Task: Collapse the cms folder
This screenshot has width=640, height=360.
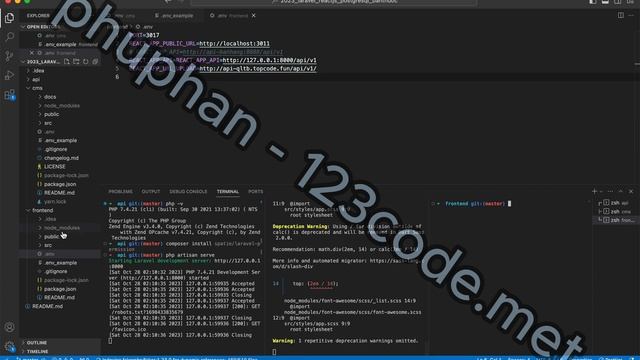Action: (37, 88)
